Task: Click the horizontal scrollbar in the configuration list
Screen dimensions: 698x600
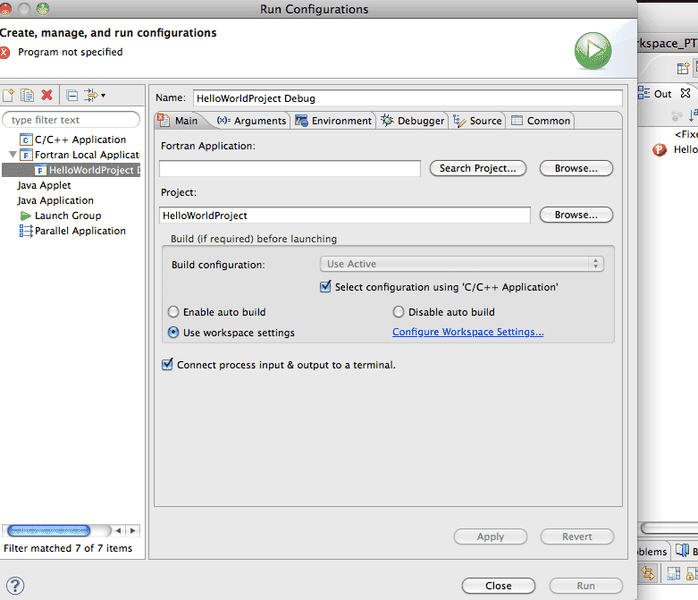Action: (50, 530)
